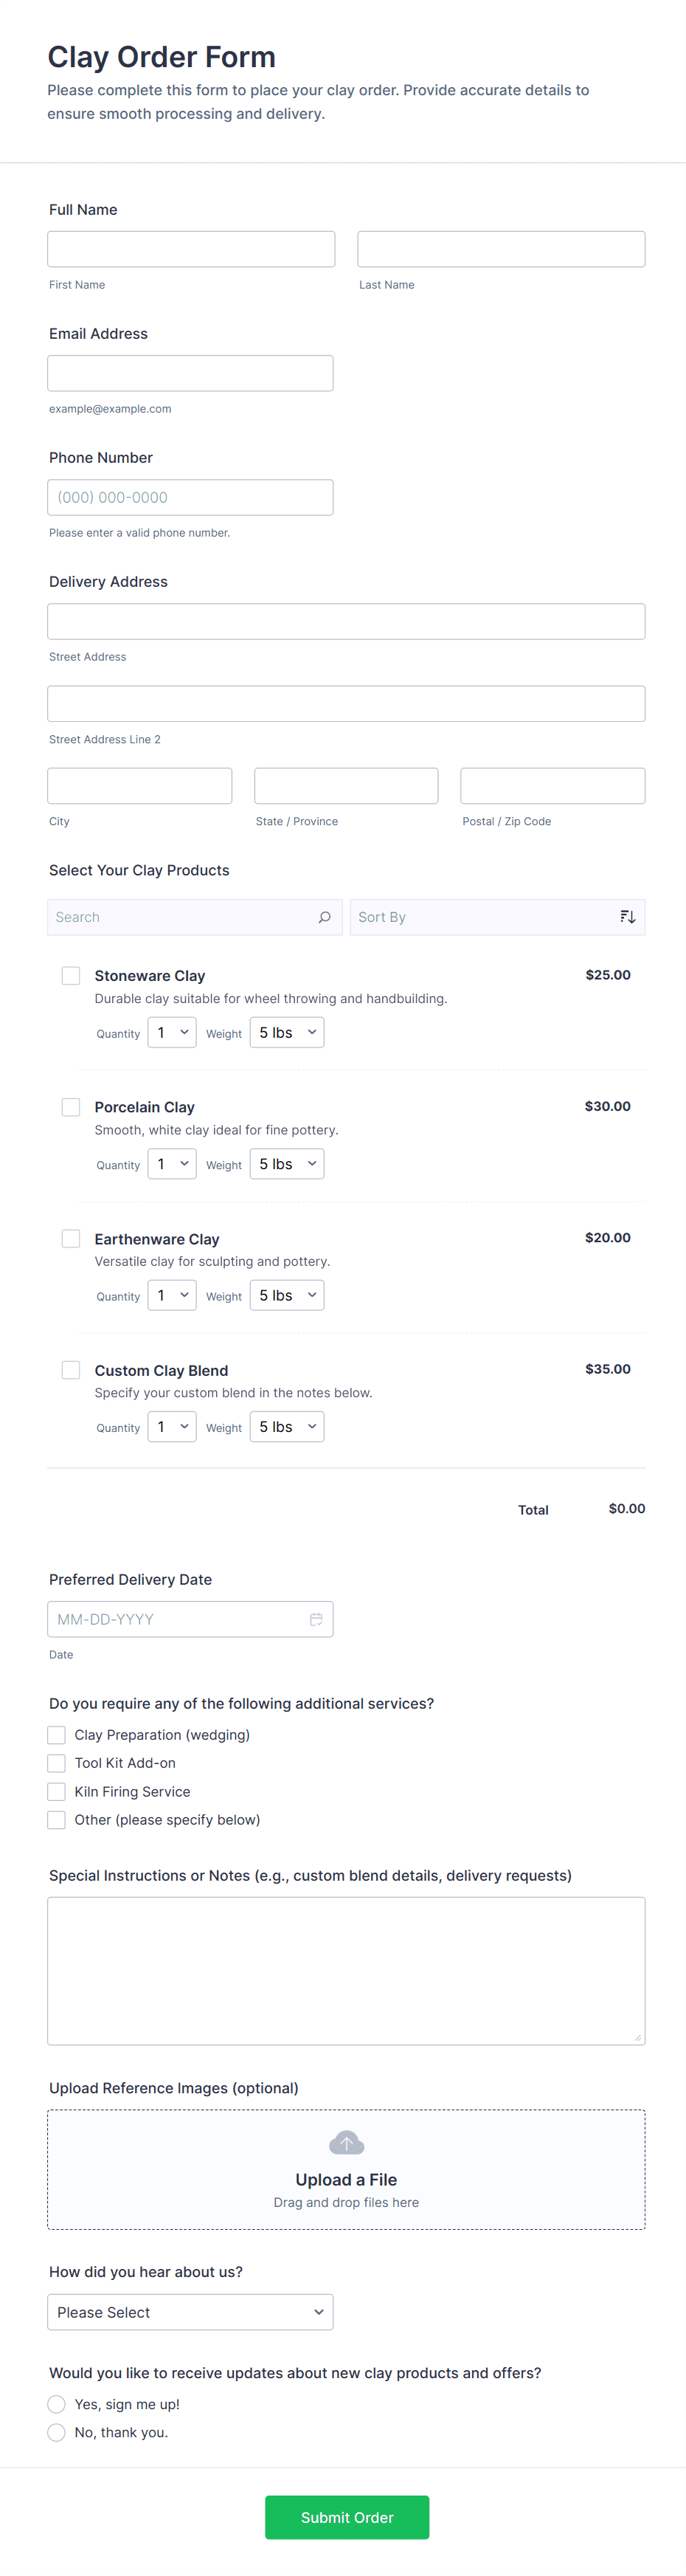
Task: Open Stoneware Clay quantity dropdown
Action: tap(172, 1033)
